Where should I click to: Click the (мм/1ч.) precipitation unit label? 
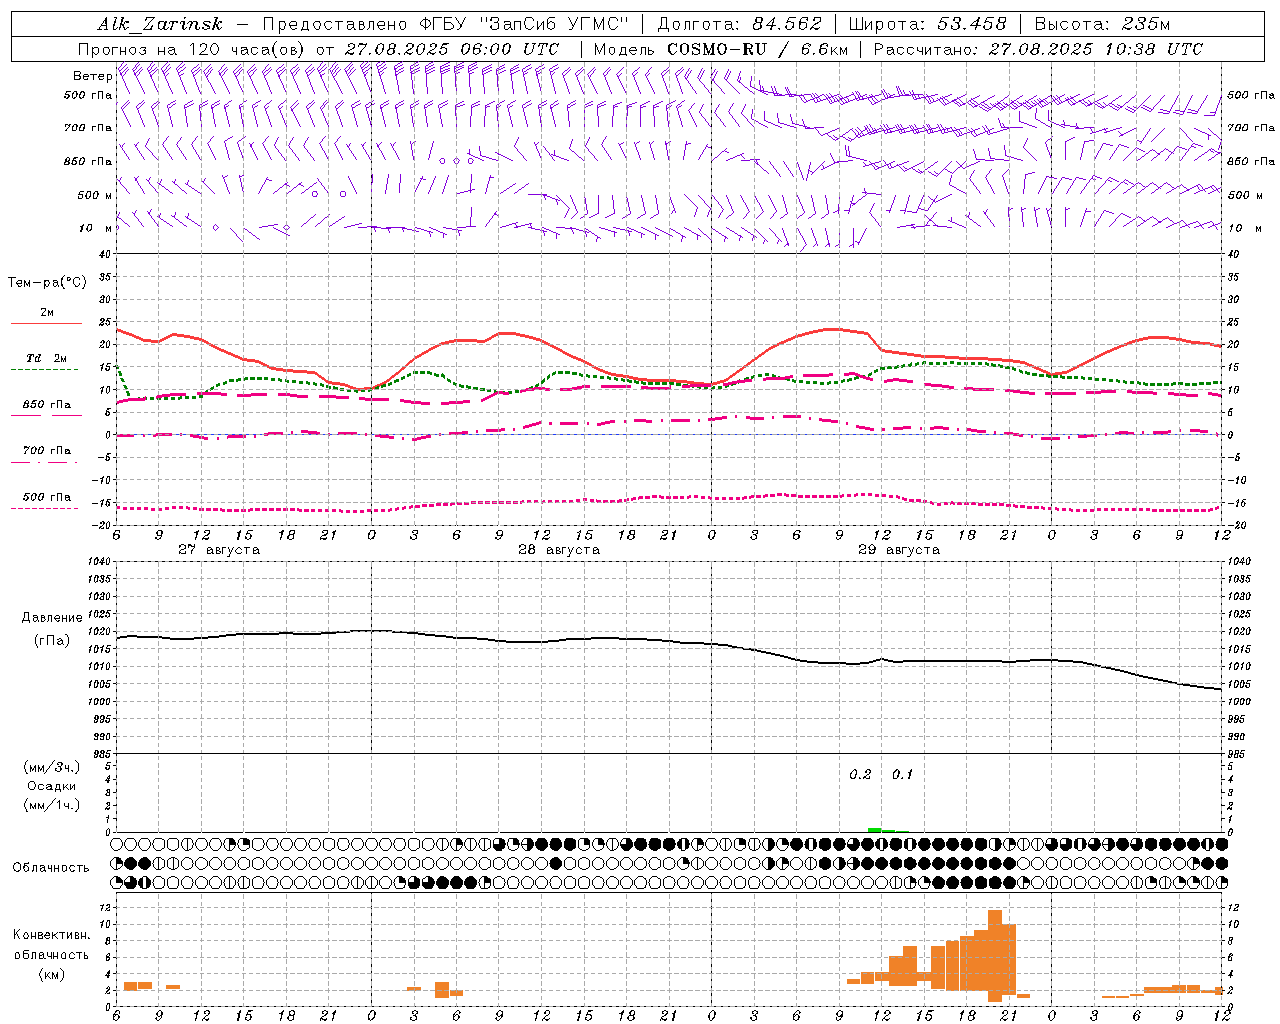[x=52, y=805]
